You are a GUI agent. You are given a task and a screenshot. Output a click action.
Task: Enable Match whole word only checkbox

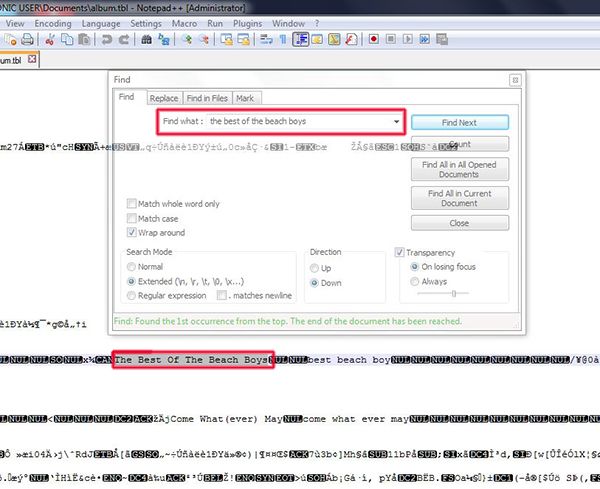tap(132, 203)
